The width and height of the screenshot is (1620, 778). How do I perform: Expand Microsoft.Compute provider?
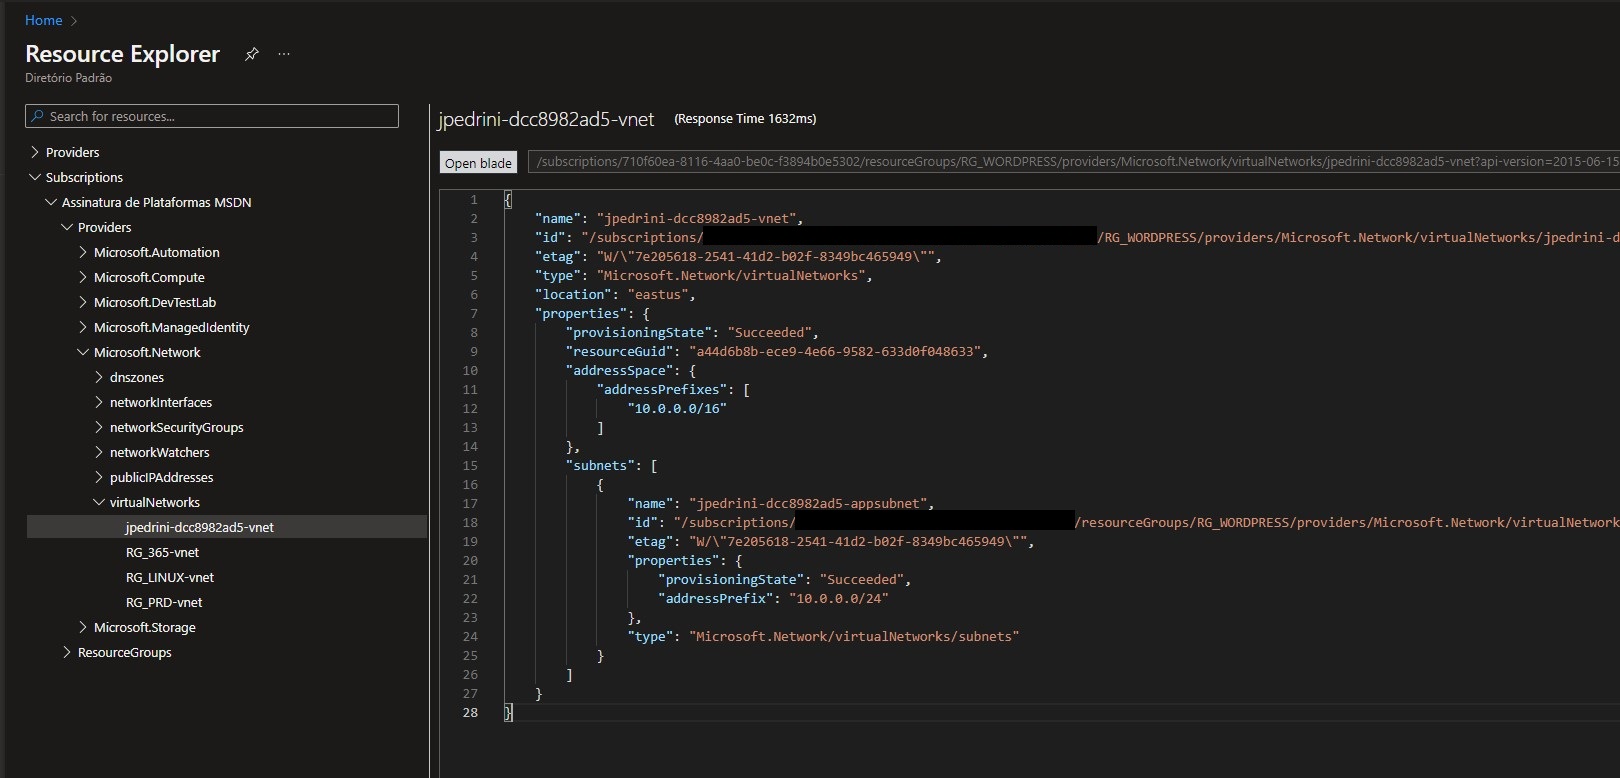(83, 277)
